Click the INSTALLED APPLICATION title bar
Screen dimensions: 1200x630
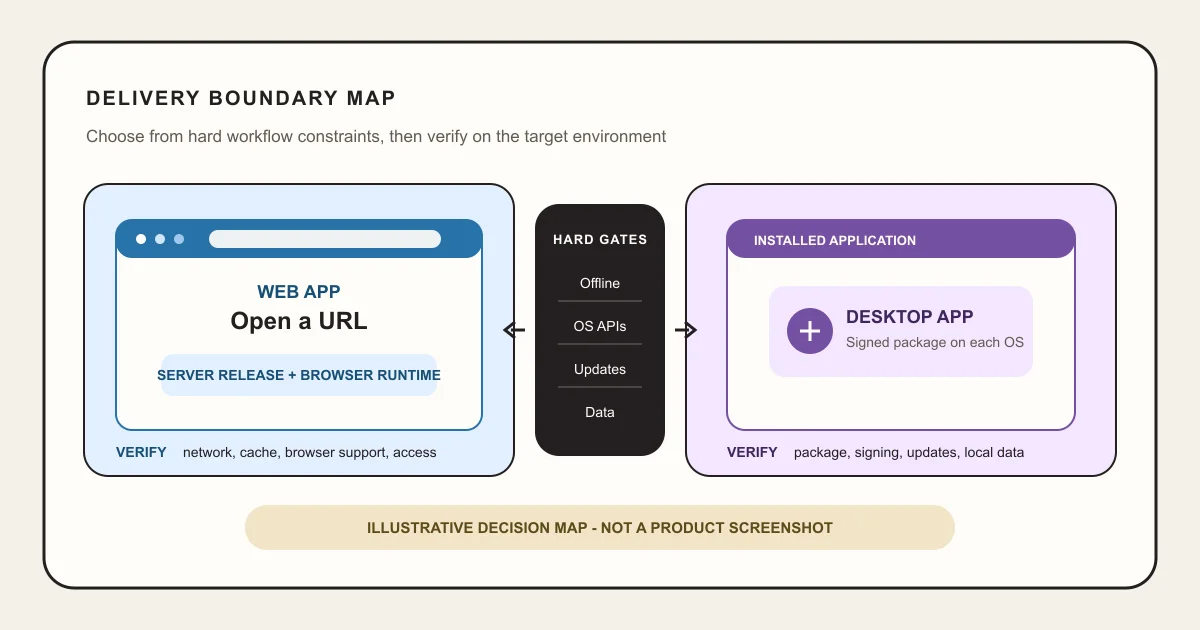tap(901, 240)
